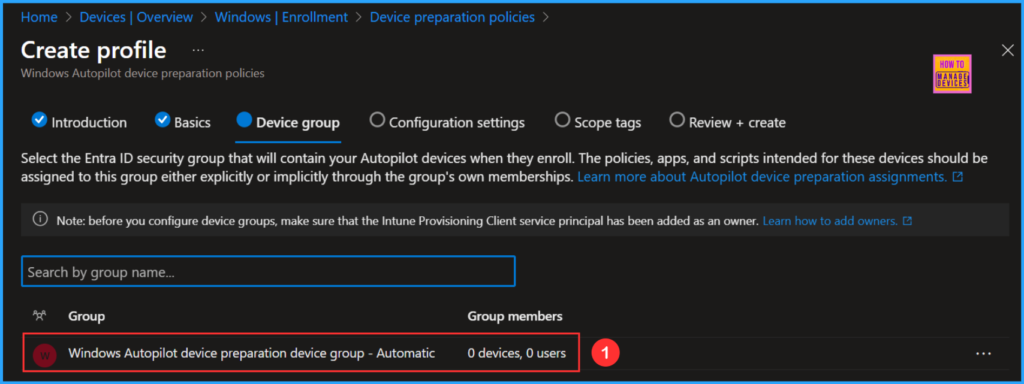Sort by Group members column header
This screenshot has width=1024, height=384.
coord(515,317)
